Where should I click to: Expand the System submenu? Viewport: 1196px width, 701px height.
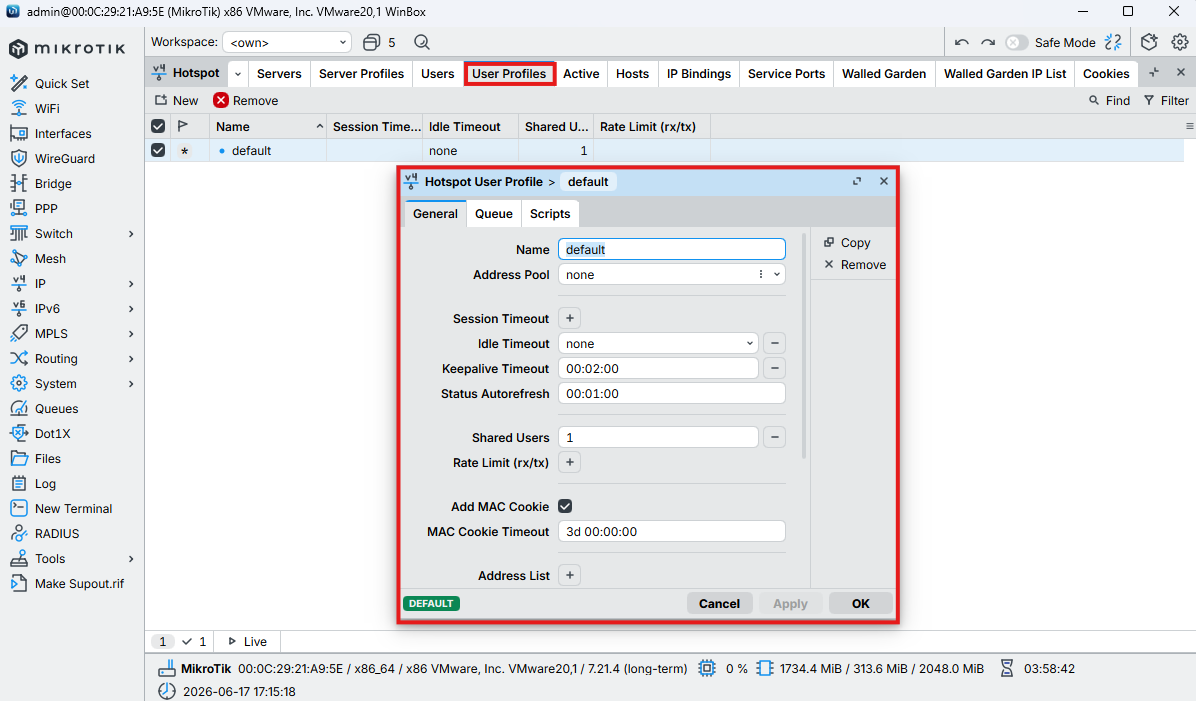[131, 384]
